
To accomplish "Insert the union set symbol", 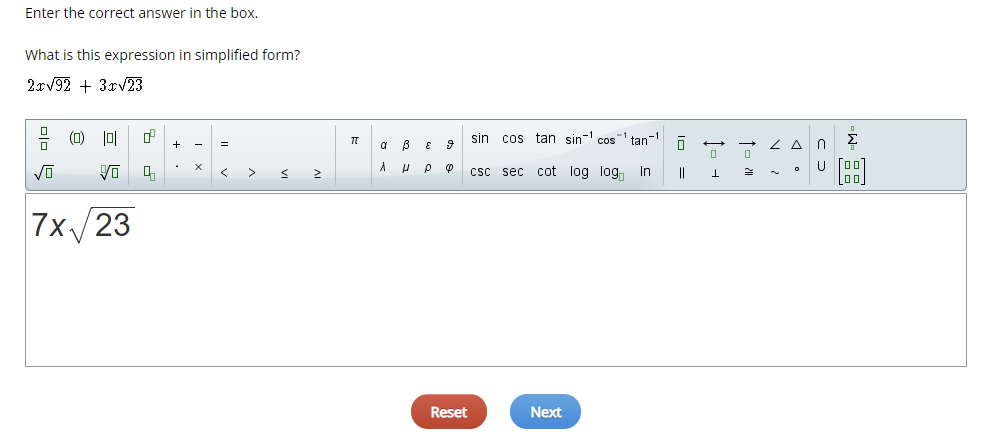I will click(x=822, y=166).
